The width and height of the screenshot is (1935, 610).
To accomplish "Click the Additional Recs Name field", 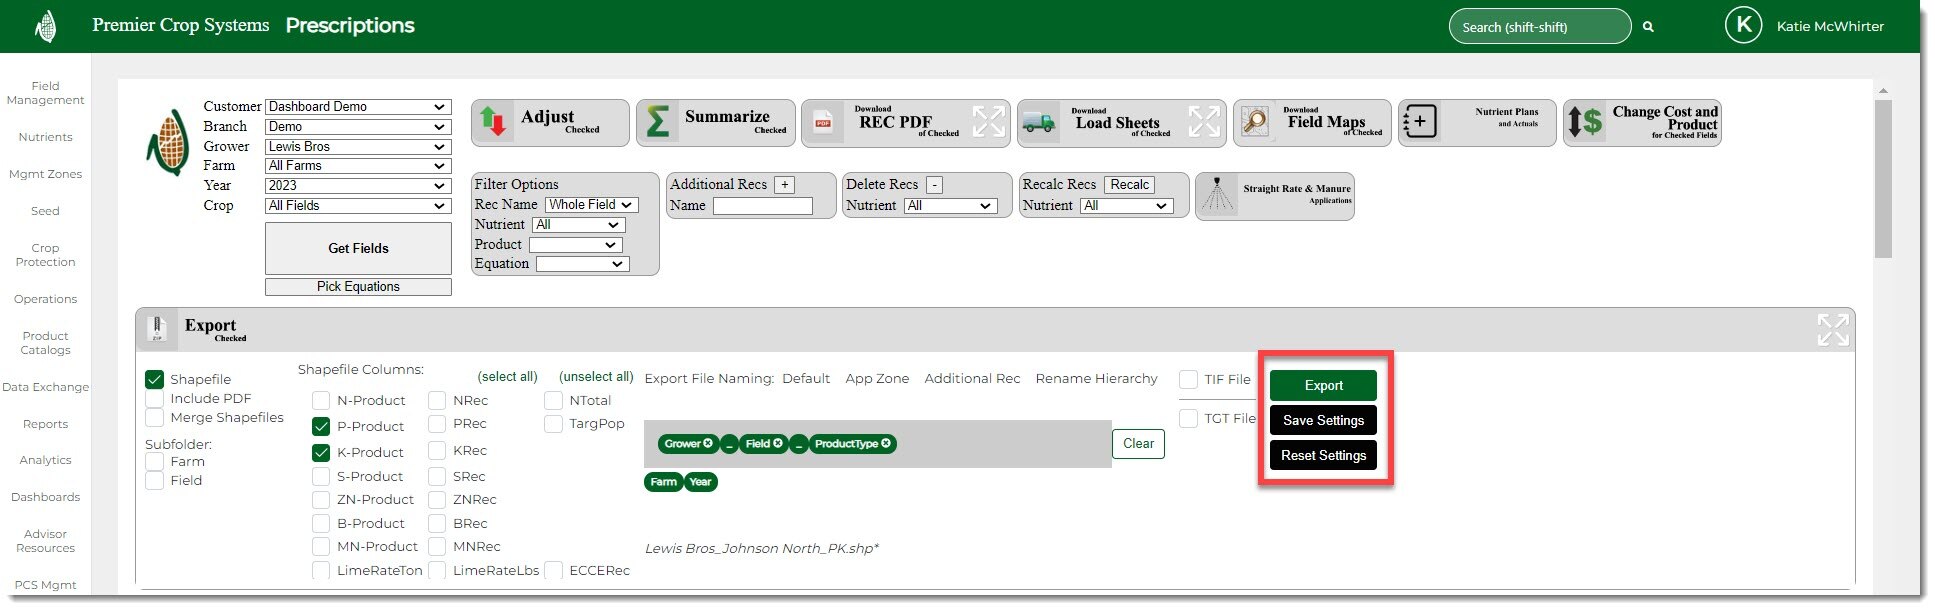I will click(762, 206).
